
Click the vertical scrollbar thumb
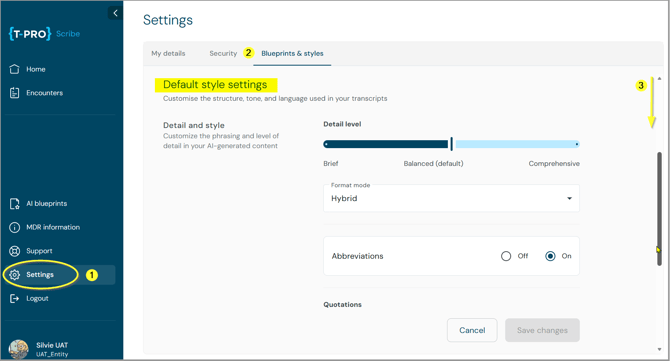(659, 209)
